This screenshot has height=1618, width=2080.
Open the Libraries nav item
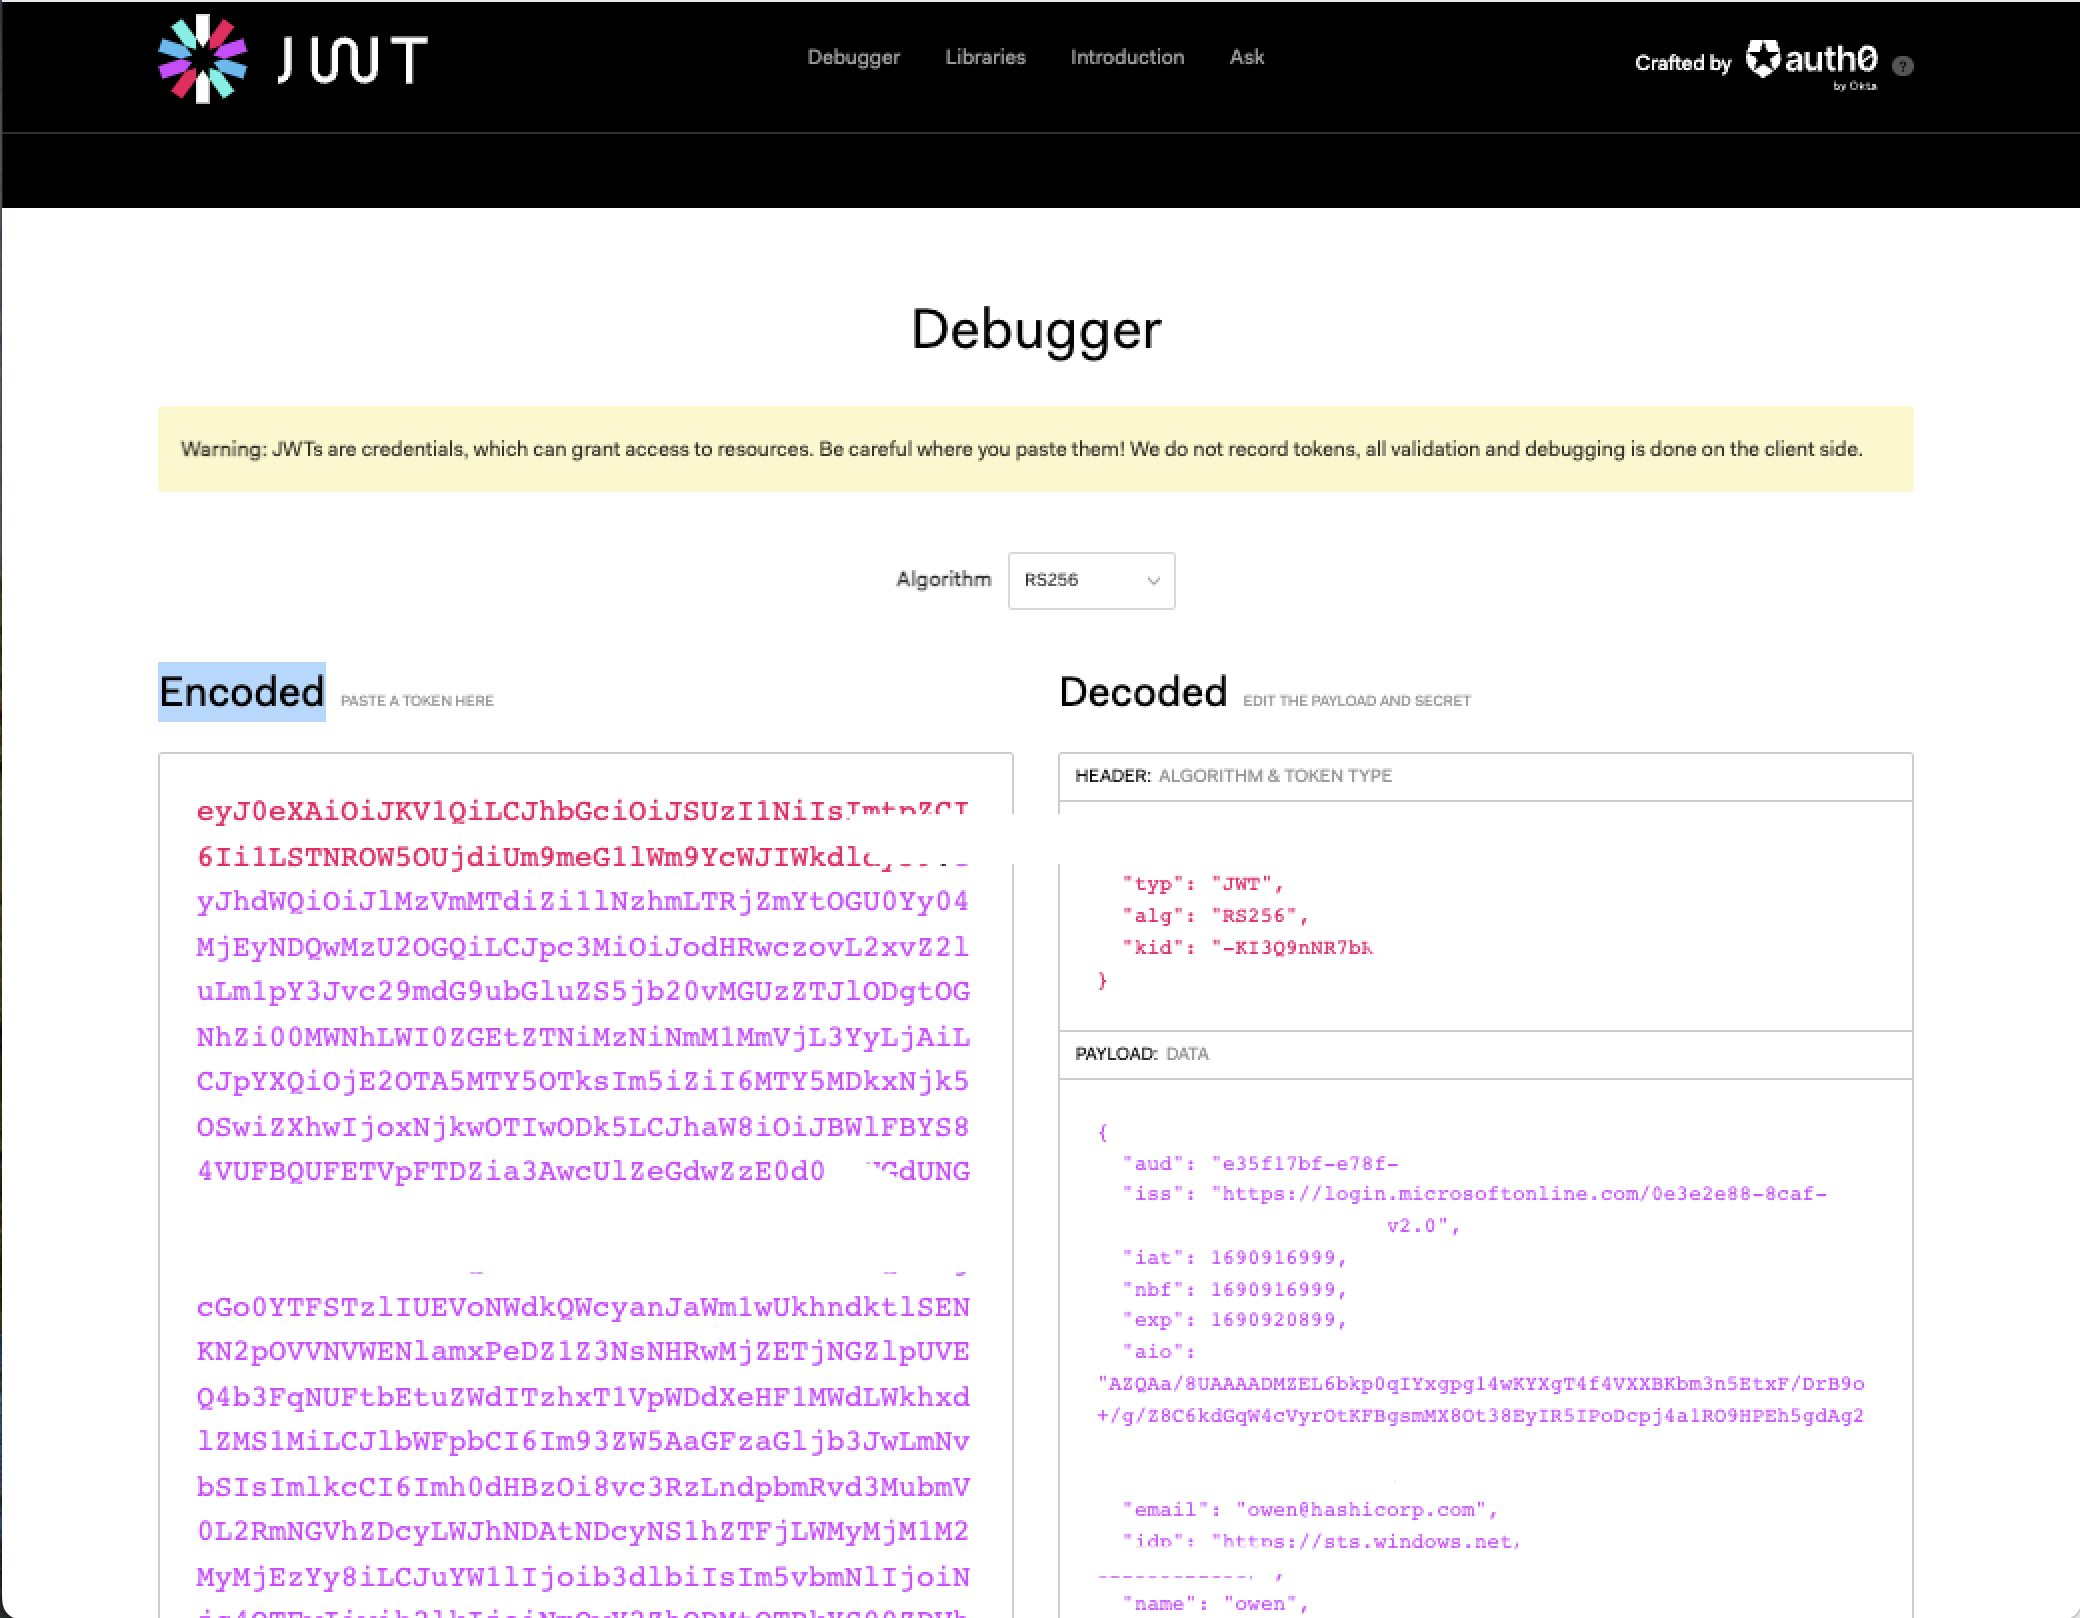click(x=985, y=57)
